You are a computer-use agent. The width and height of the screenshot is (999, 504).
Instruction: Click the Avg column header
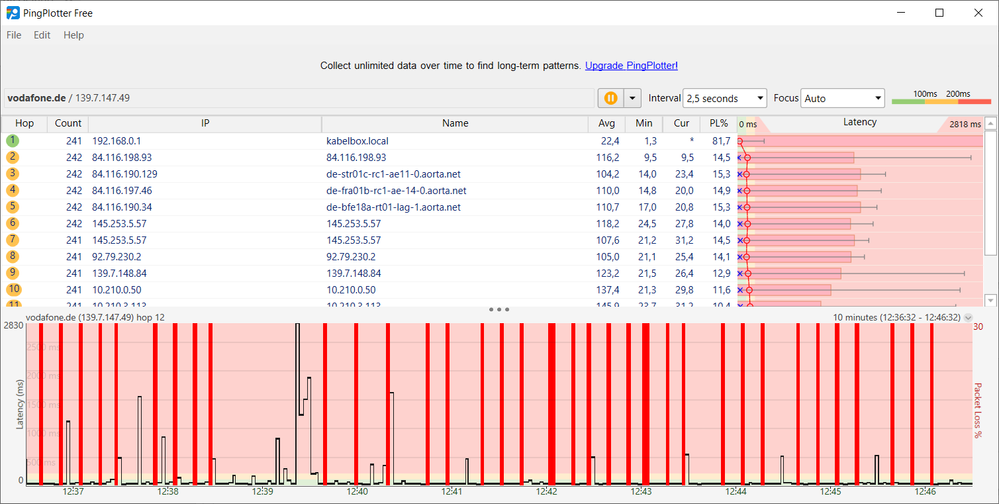607,123
